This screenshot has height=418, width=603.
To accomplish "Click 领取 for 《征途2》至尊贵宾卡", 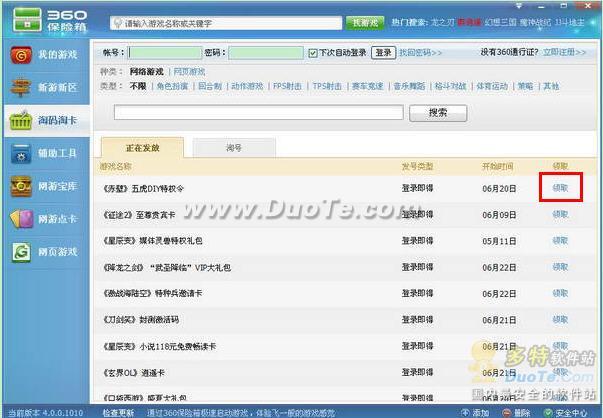I will coord(560,214).
